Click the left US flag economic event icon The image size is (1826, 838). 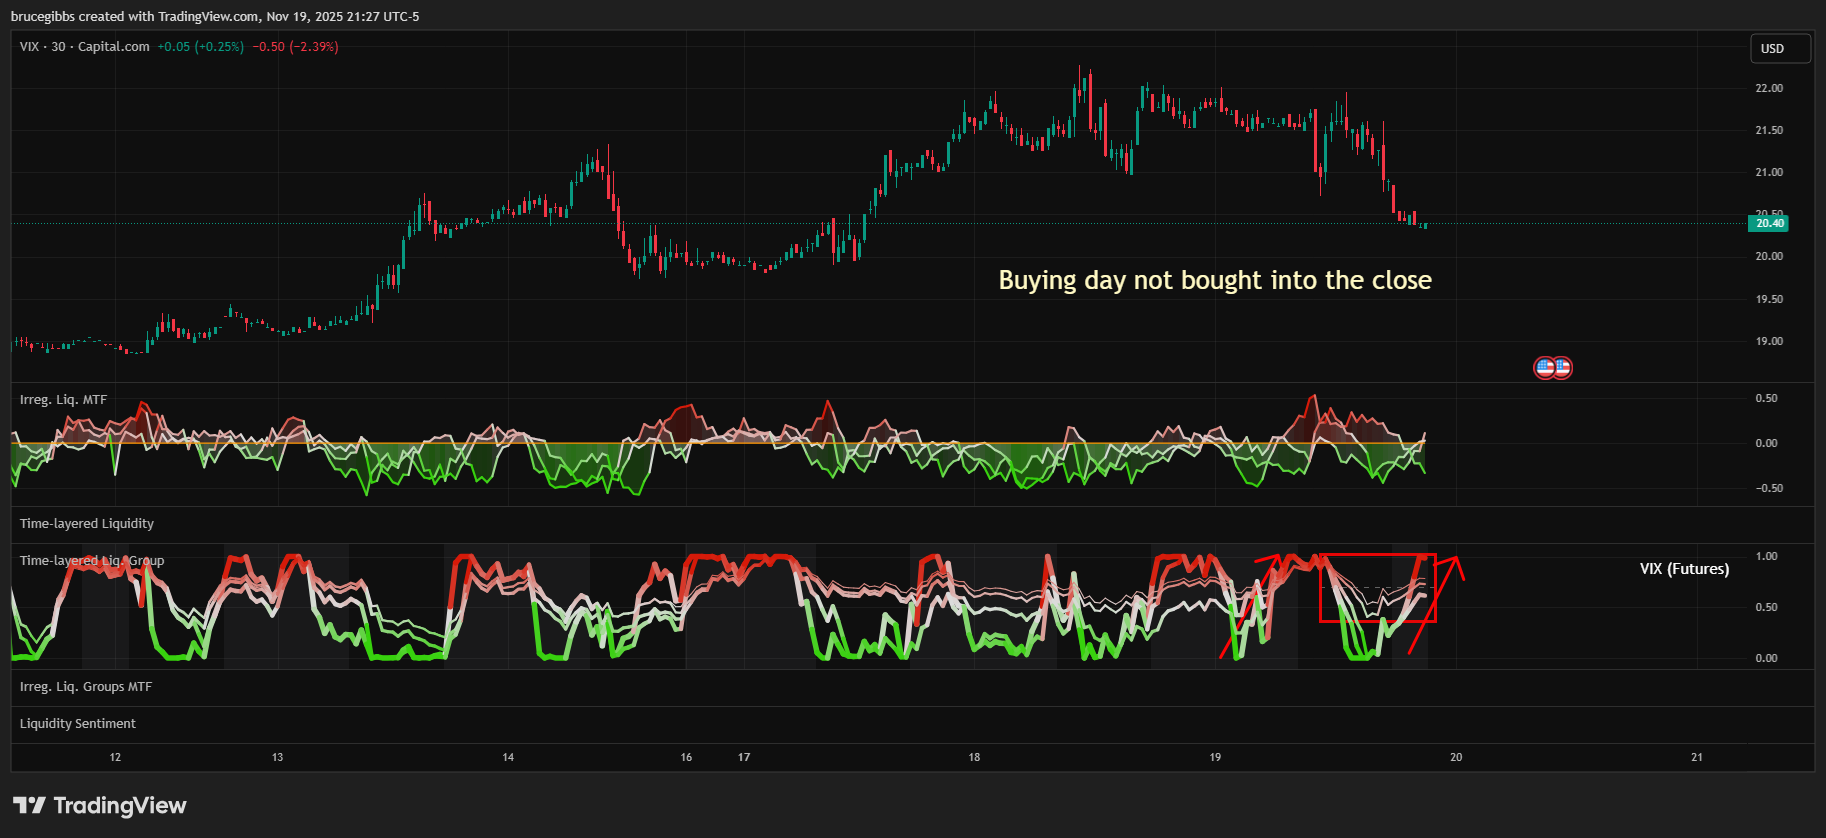pos(1544,368)
